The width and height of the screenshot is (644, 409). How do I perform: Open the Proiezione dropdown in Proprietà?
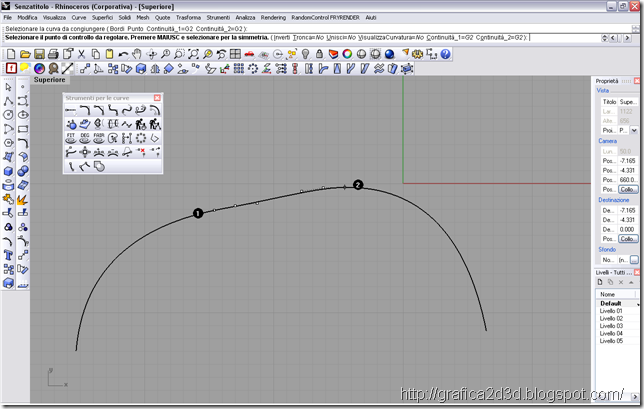point(634,130)
